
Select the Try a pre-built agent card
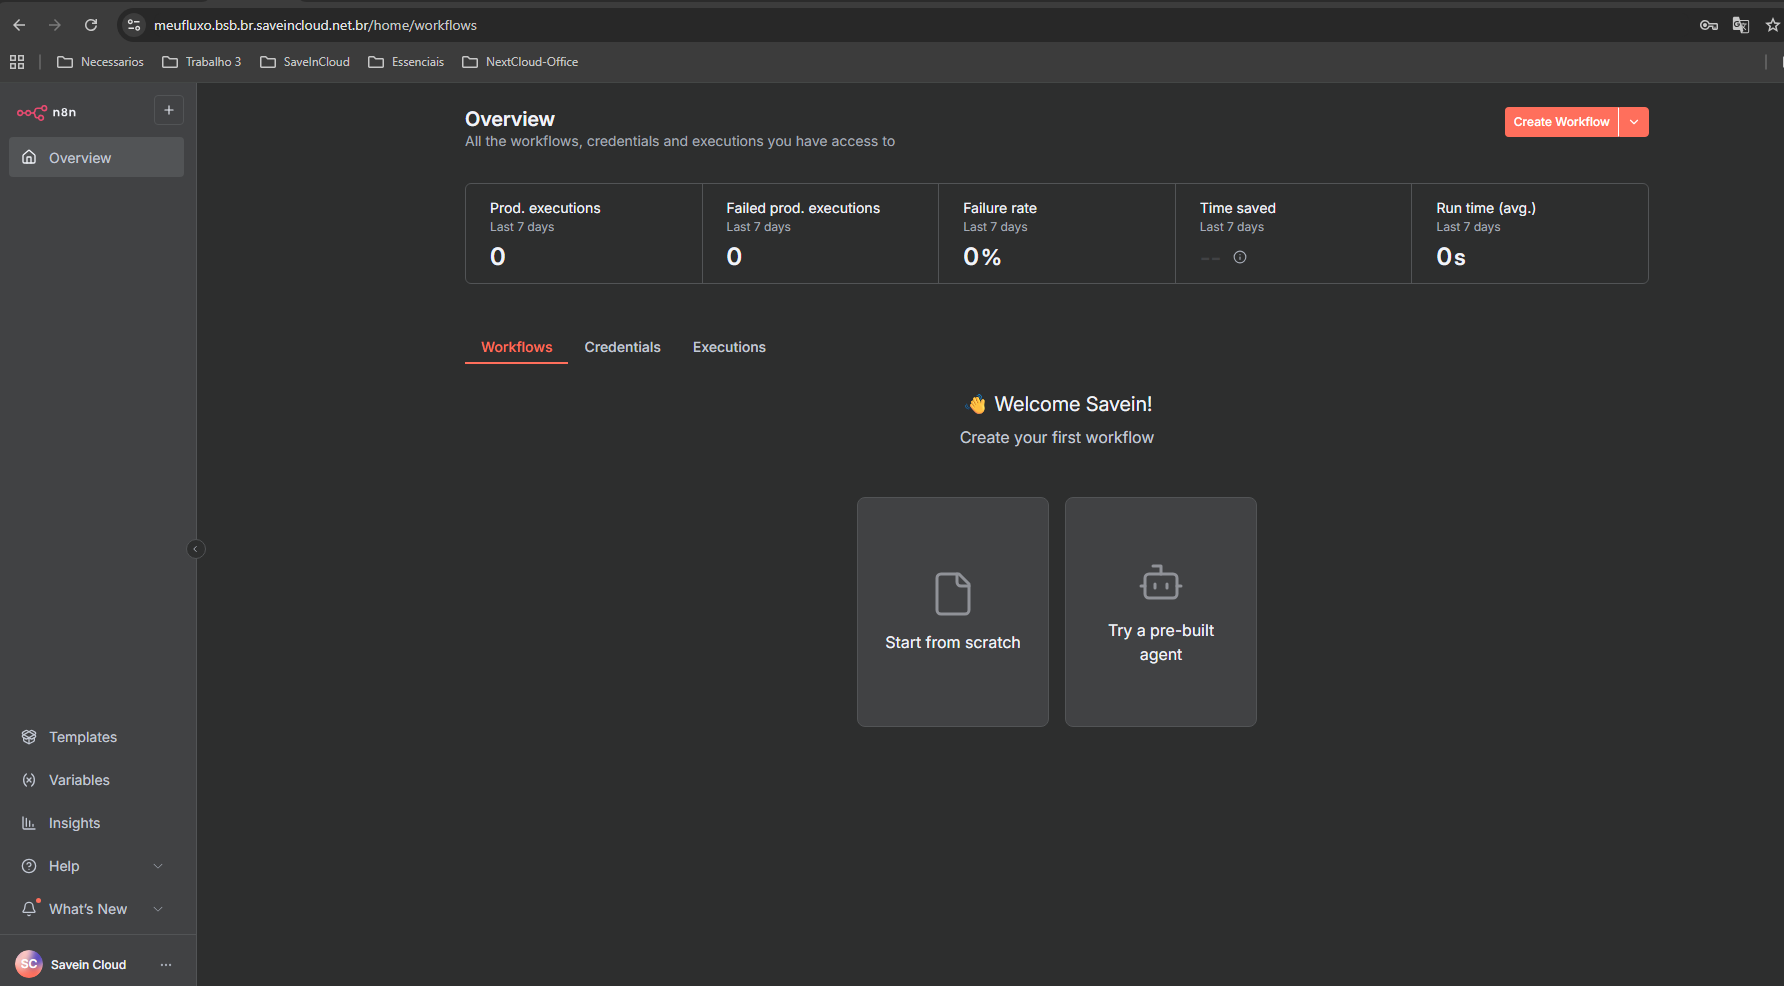(1160, 612)
